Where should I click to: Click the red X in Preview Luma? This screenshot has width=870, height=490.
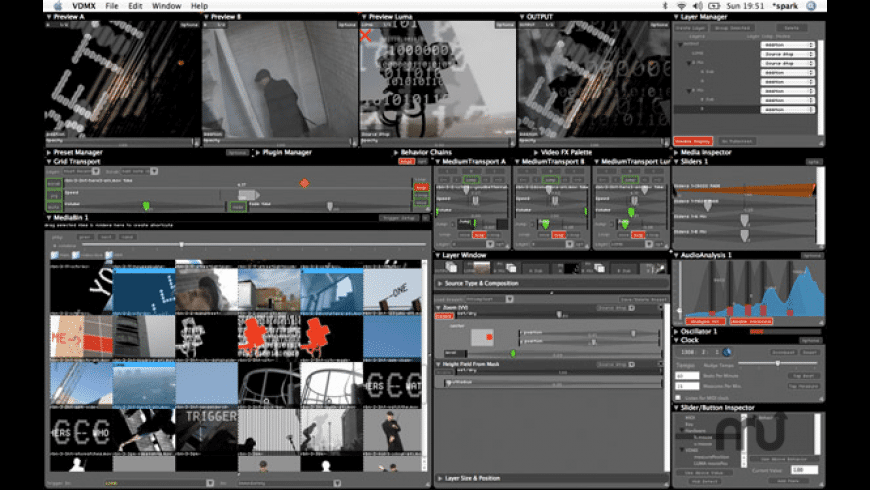point(365,36)
